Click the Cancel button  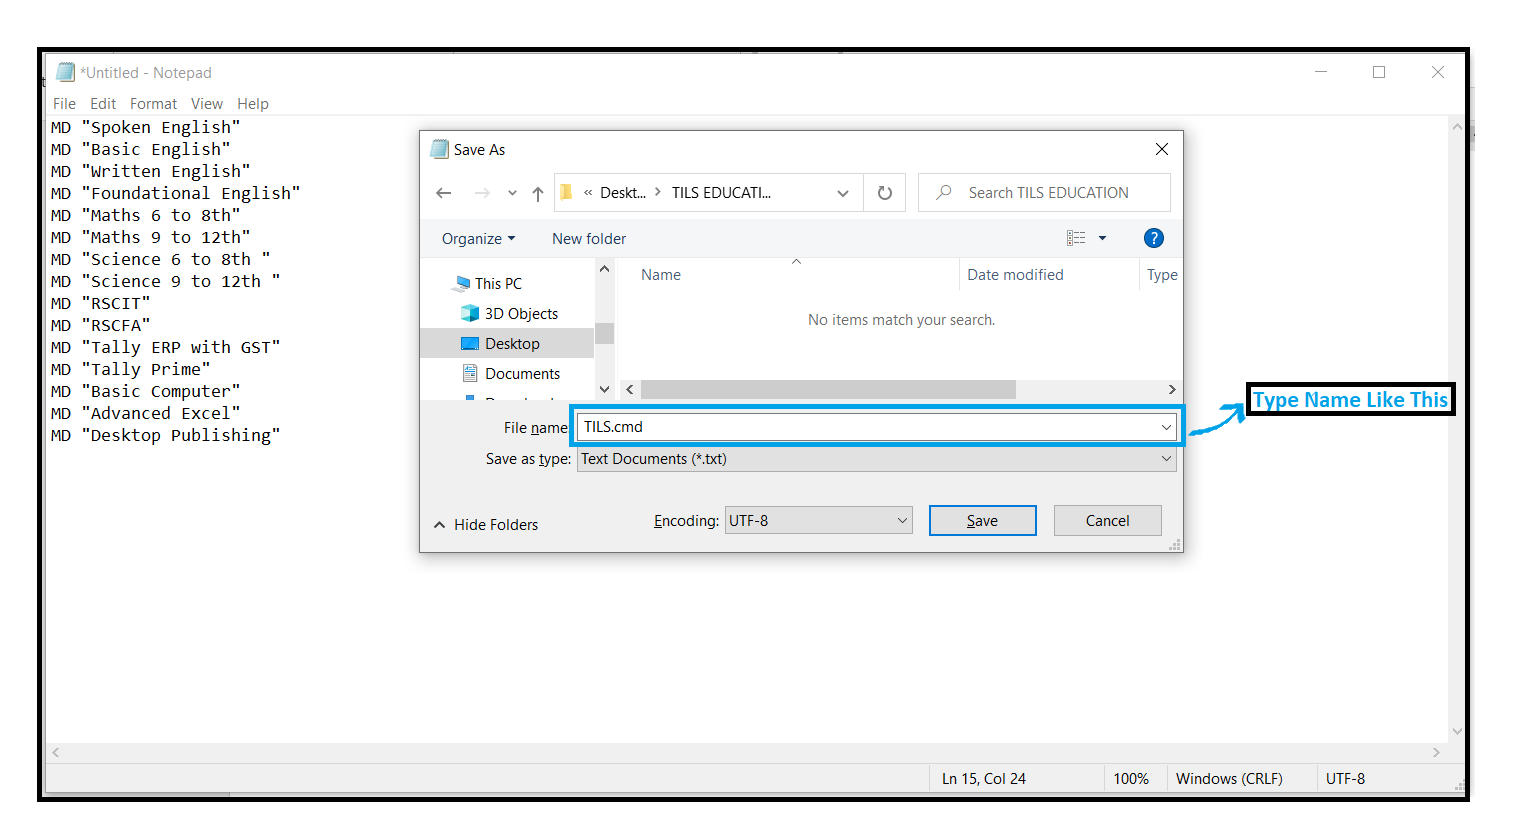coord(1107,520)
